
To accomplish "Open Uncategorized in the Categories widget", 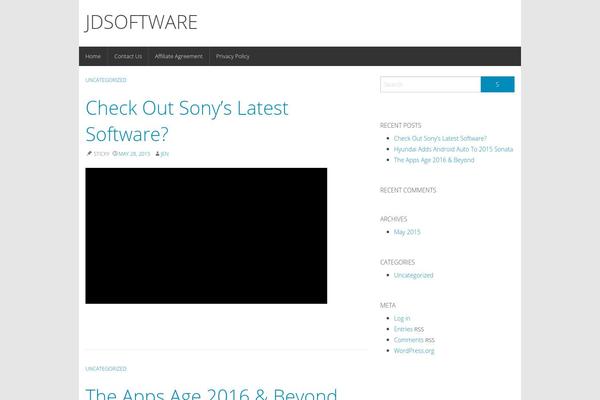I will pos(413,275).
